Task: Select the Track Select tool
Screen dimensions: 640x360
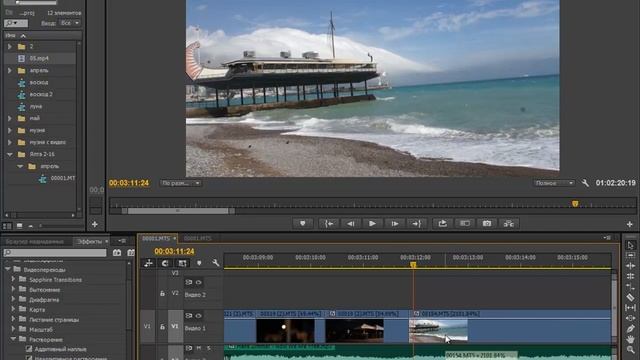Action: (x=630, y=256)
